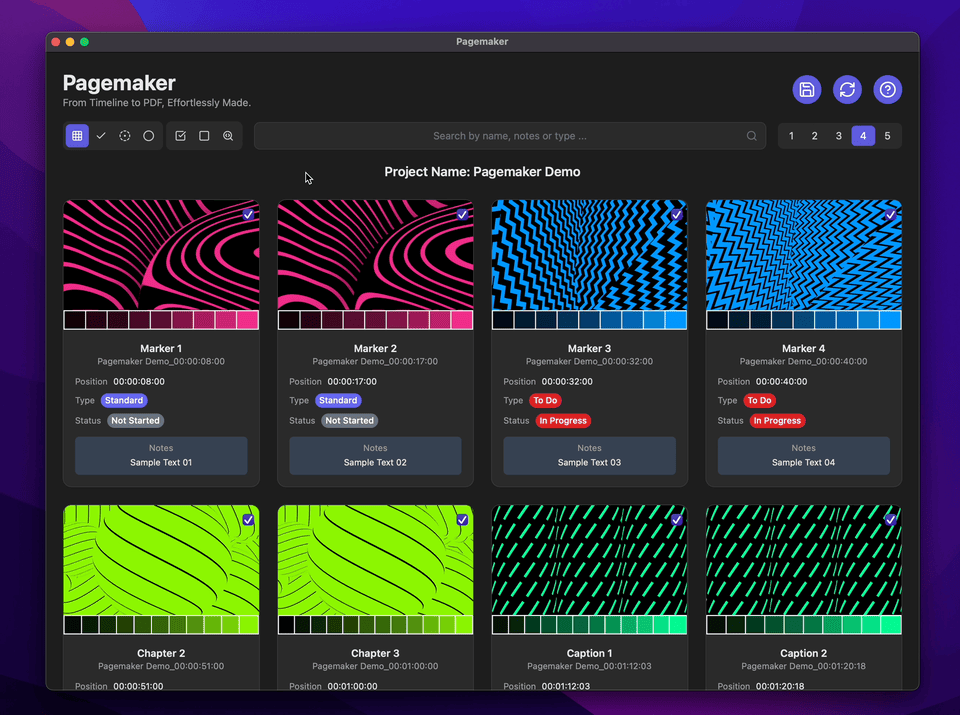
Task: Click In Progress status badge on Marker 3
Action: point(563,421)
